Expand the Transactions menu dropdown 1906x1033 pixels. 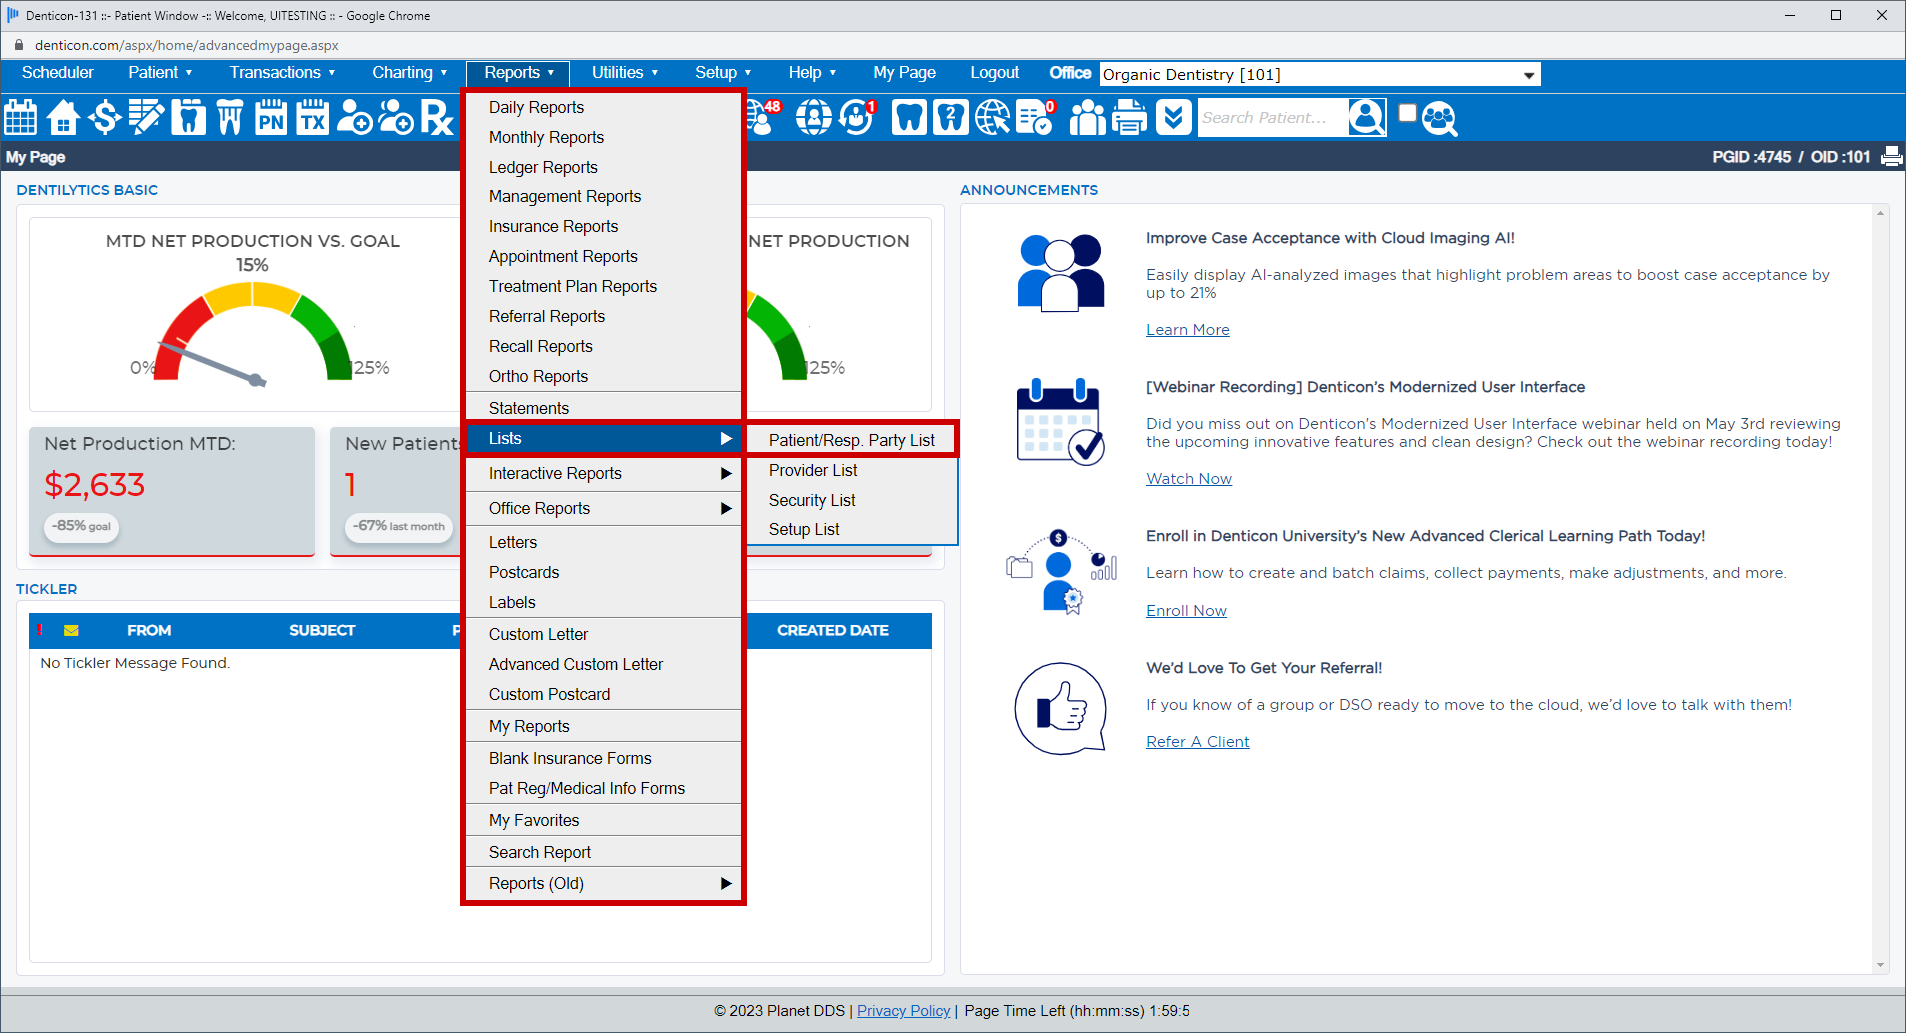point(282,72)
